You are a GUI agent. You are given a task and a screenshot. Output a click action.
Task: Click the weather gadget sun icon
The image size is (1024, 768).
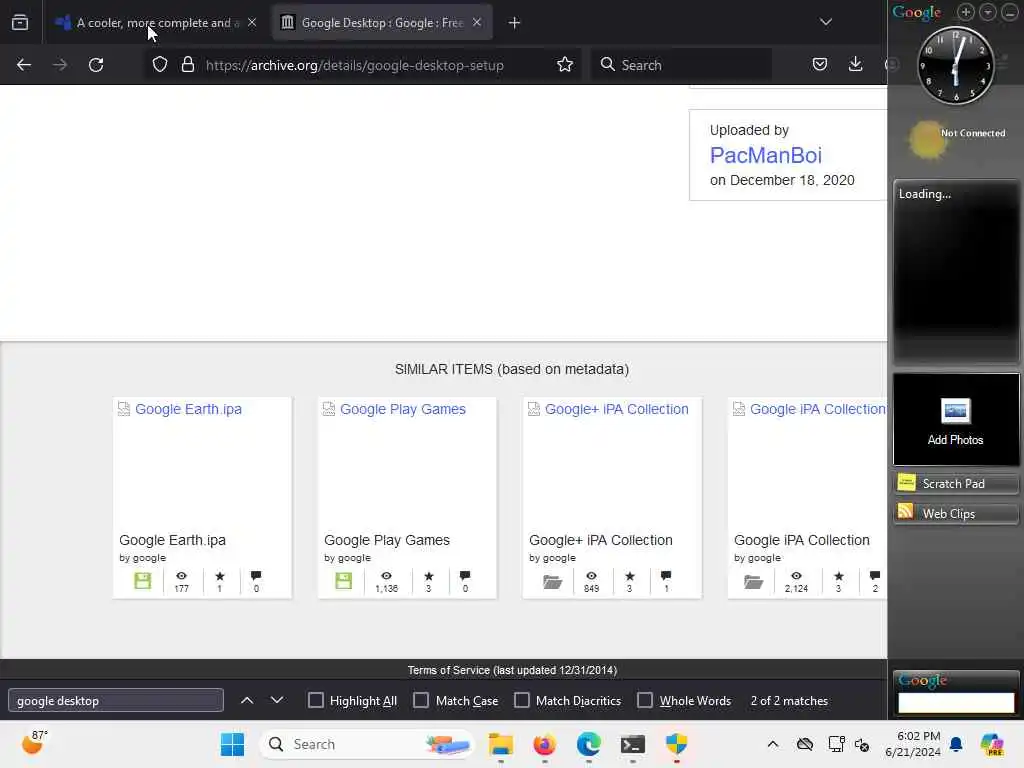[927, 139]
